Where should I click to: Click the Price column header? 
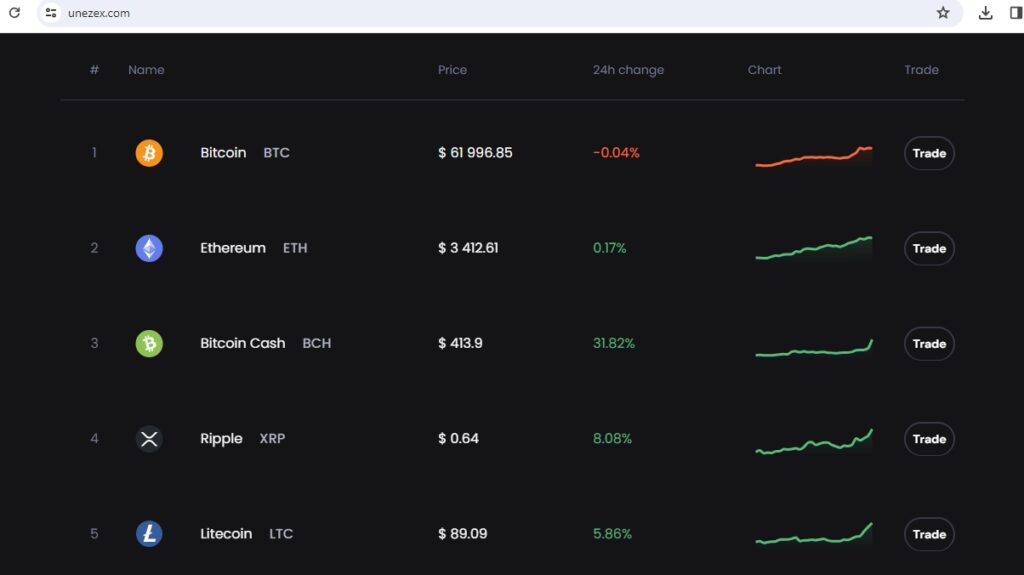[453, 70]
